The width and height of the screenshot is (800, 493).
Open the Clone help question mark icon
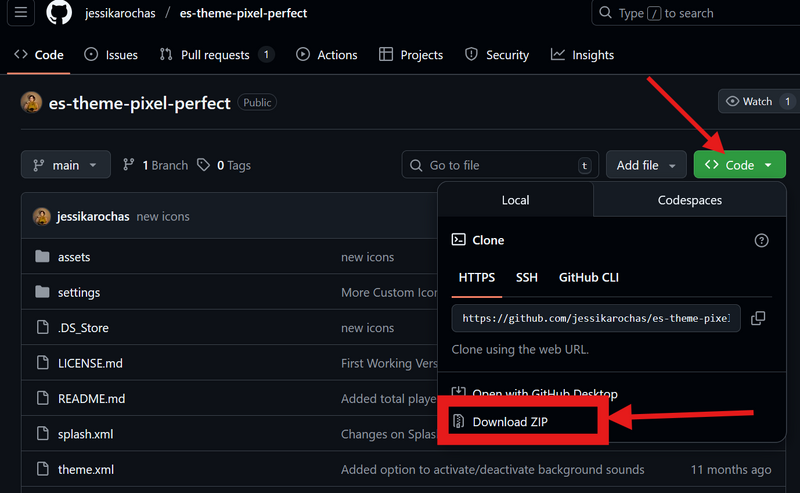pyautogui.click(x=761, y=240)
